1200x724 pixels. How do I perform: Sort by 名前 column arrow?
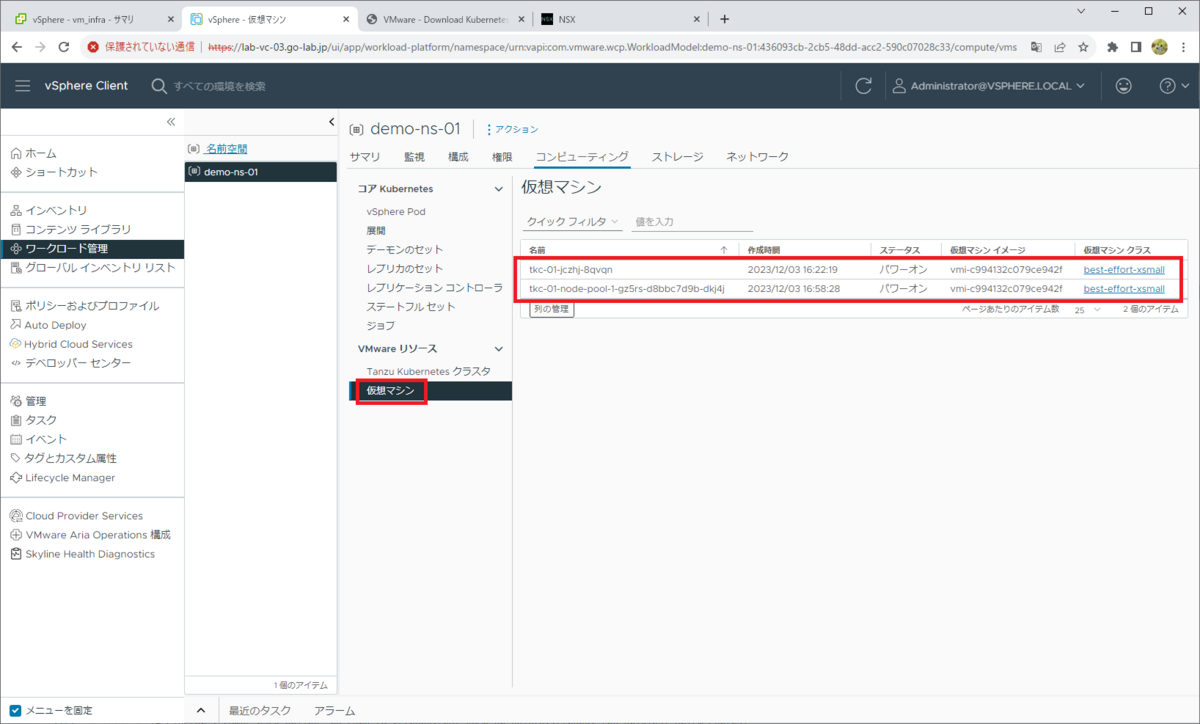click(x=724, y=250)
